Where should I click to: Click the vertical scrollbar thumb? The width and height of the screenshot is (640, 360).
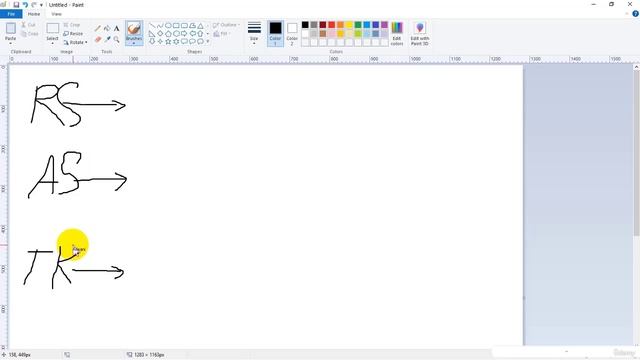(636, 153)
